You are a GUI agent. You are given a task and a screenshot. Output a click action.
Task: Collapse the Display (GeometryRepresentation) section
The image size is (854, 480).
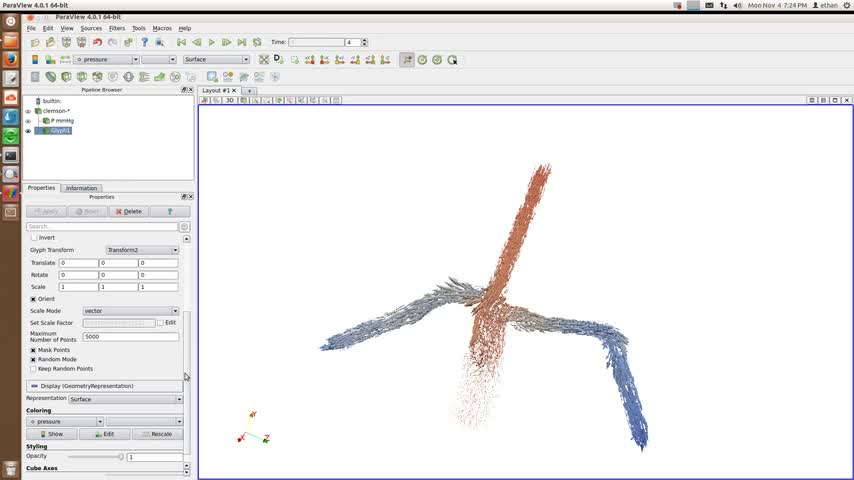click(105, 386)
